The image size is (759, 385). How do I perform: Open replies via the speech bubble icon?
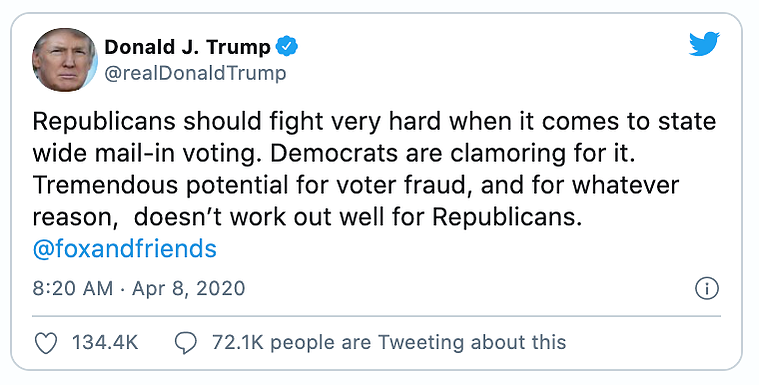(x=185, y=343)
